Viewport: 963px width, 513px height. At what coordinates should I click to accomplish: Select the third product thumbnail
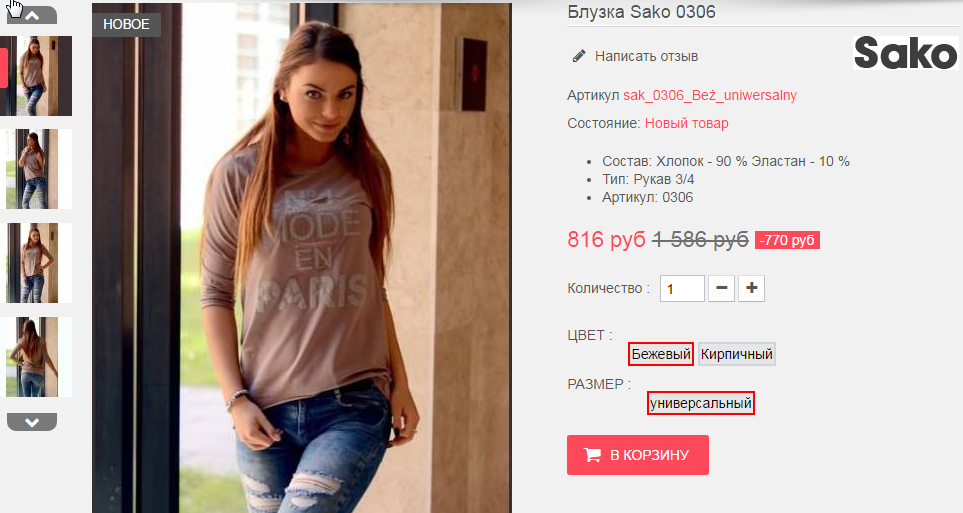pos(39,263)
